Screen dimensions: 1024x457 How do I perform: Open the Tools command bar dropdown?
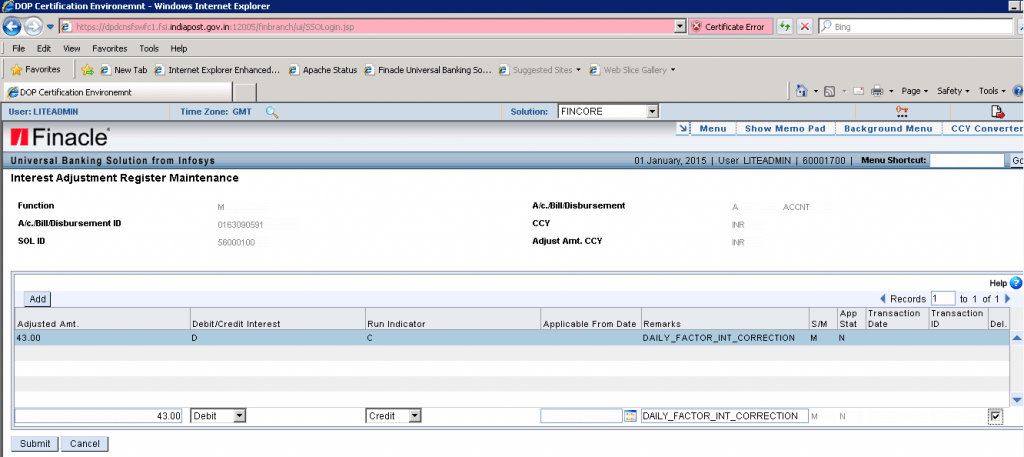pyautogui.click(x=992, y=91)
